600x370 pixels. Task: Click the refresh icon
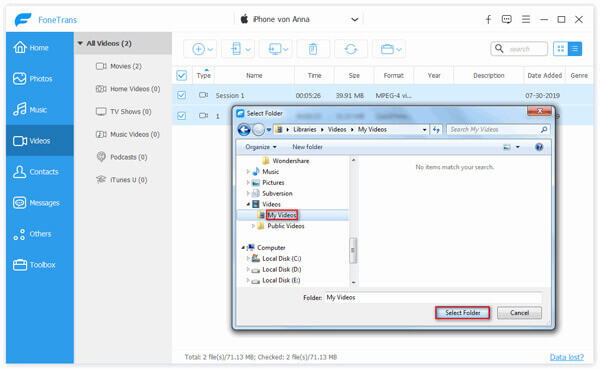coord(351,49)
